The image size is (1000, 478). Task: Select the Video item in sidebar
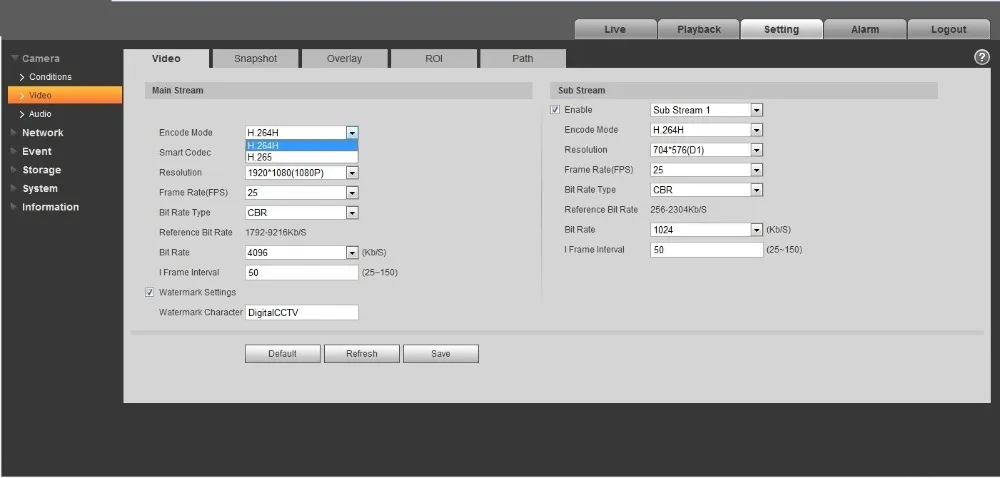point(65,96)
